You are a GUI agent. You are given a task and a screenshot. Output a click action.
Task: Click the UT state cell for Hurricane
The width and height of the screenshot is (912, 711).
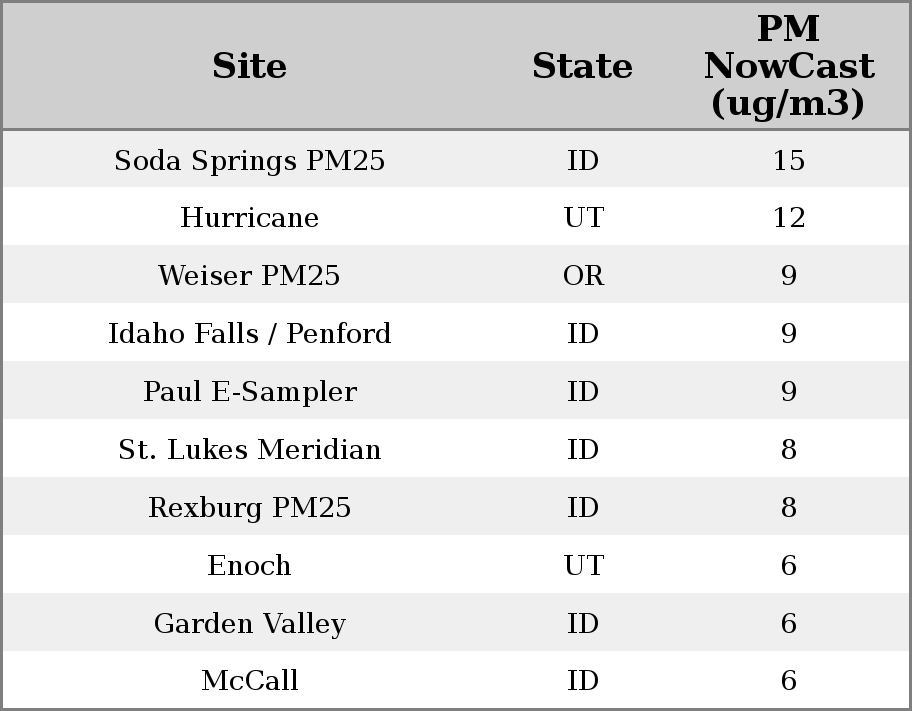coord(583,218)
